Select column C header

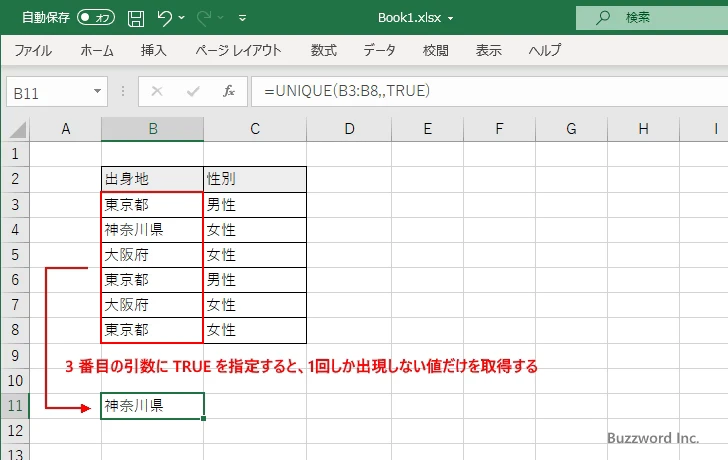[255, 129]
